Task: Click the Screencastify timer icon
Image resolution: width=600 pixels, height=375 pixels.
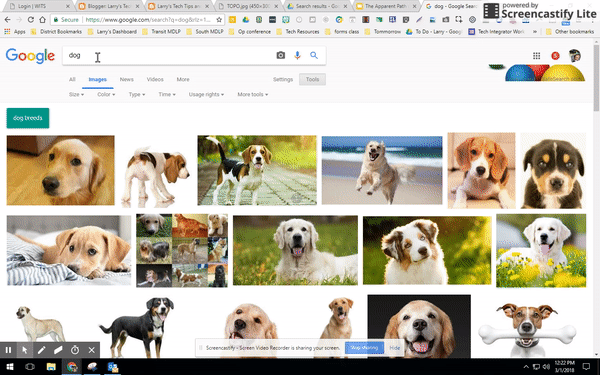Action: (x=75, y=350)
